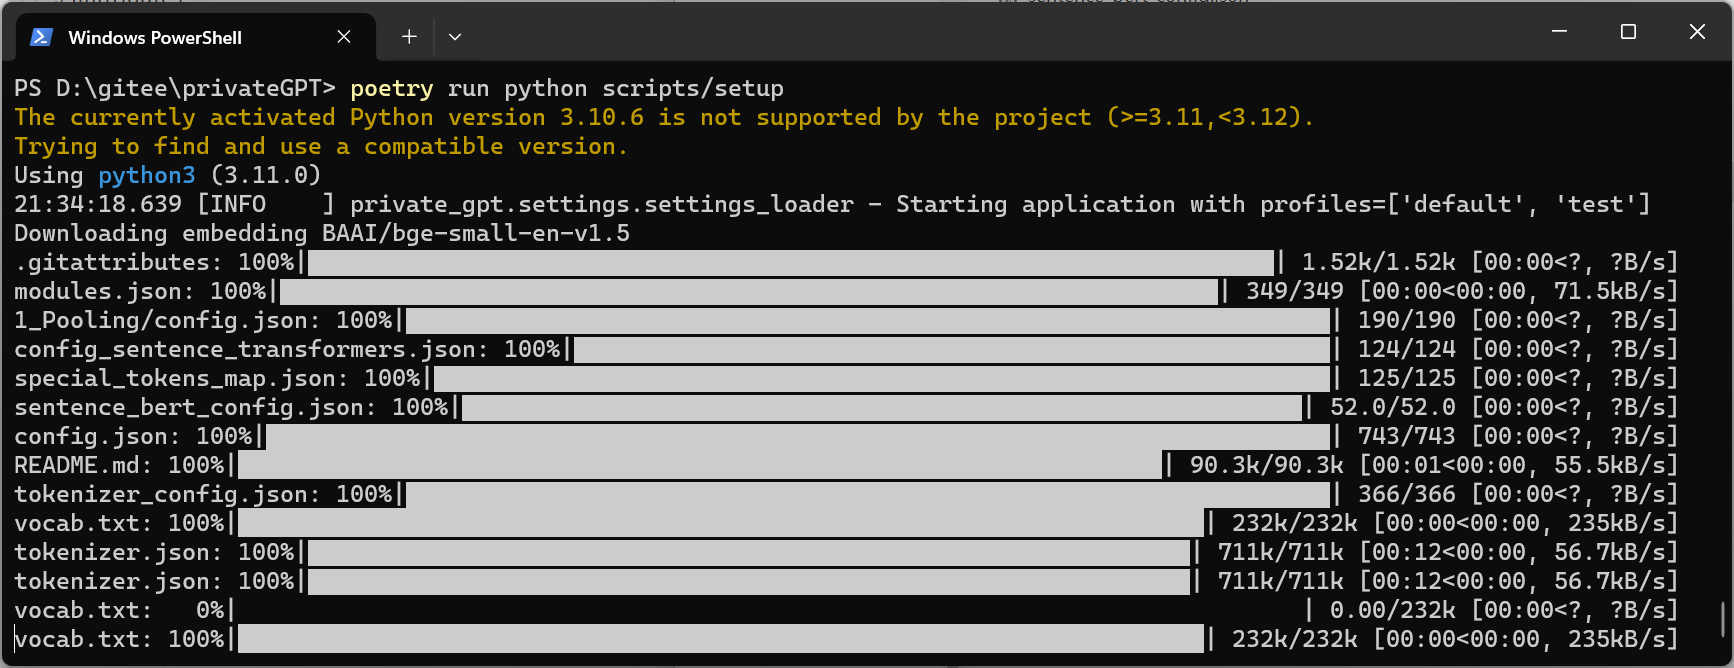Viewport: 1734px width, 668px height.
Task: Click the vertical scrollbar thumb
Action: pos(1722,619)
